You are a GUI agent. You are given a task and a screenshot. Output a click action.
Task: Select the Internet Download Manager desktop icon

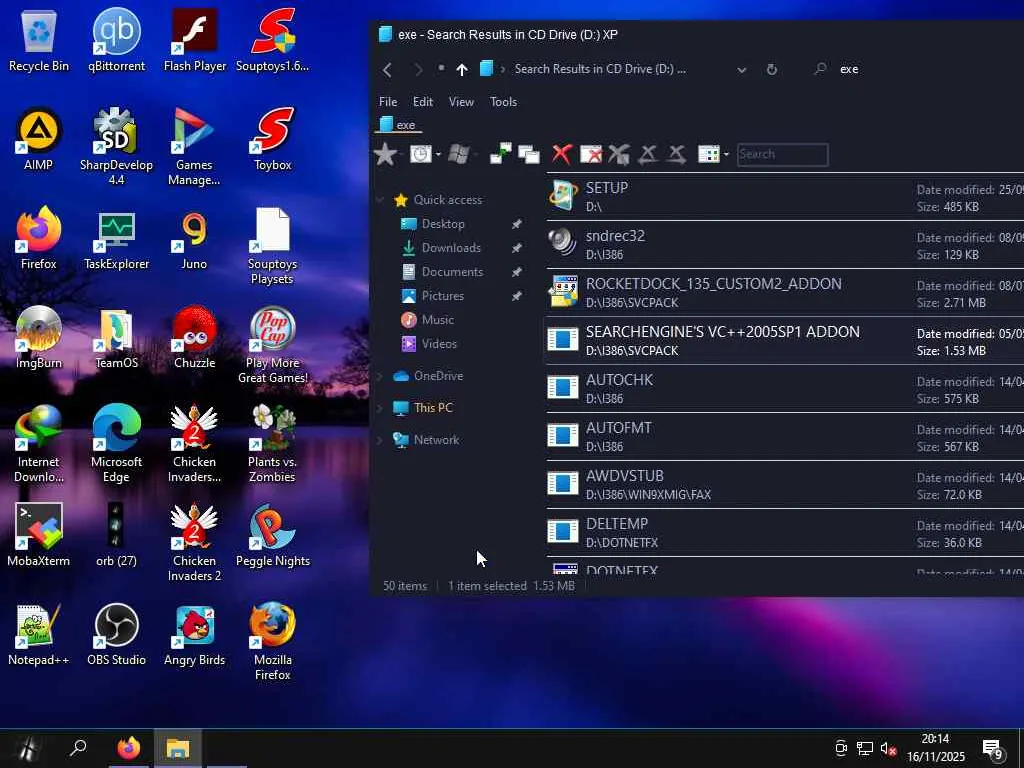[39, 443]
